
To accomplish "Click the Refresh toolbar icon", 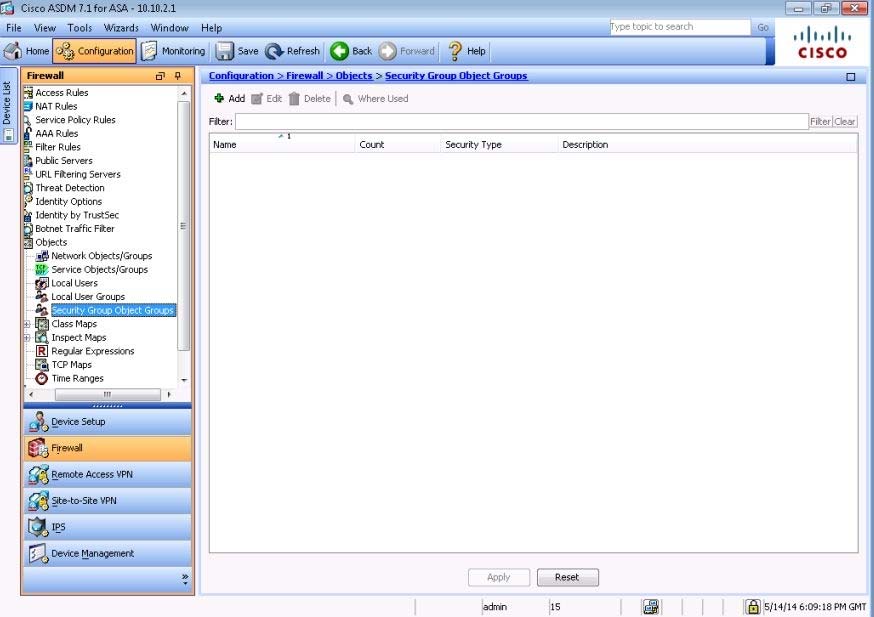I will 274,51.
